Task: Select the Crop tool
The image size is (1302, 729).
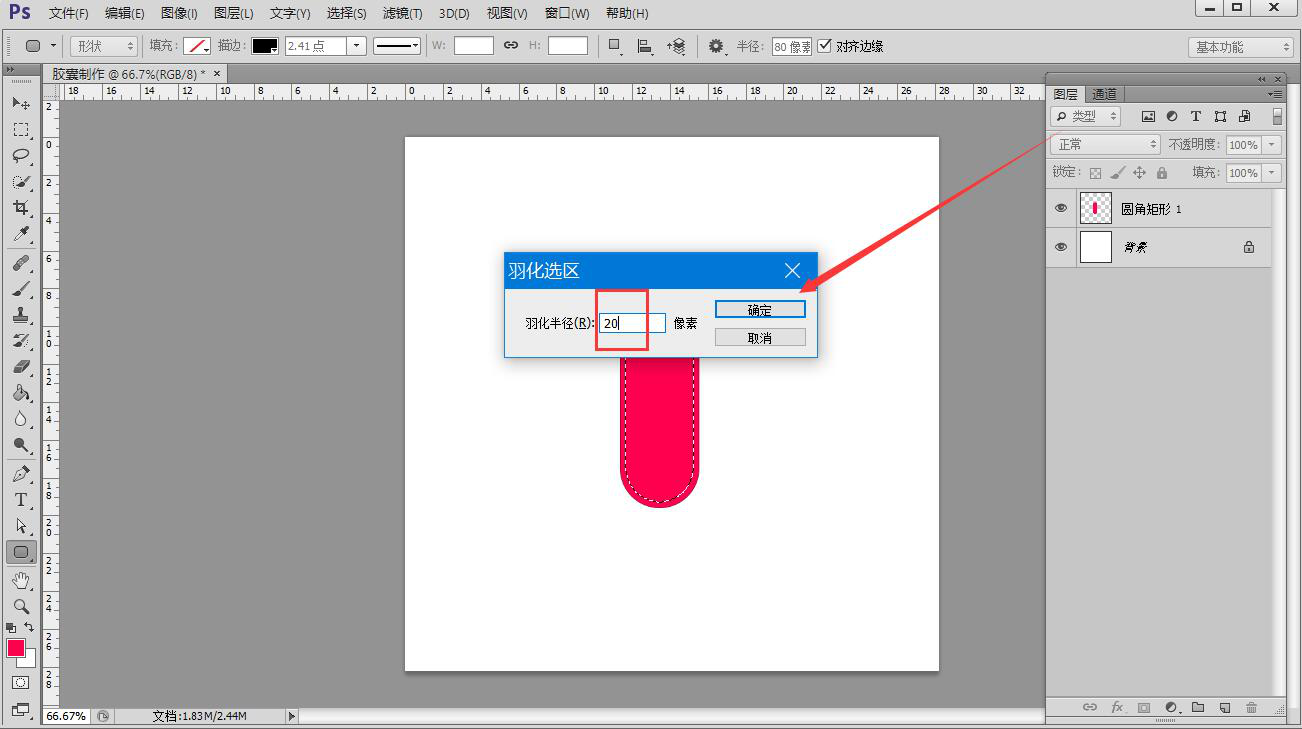Action: coord(20,208)
